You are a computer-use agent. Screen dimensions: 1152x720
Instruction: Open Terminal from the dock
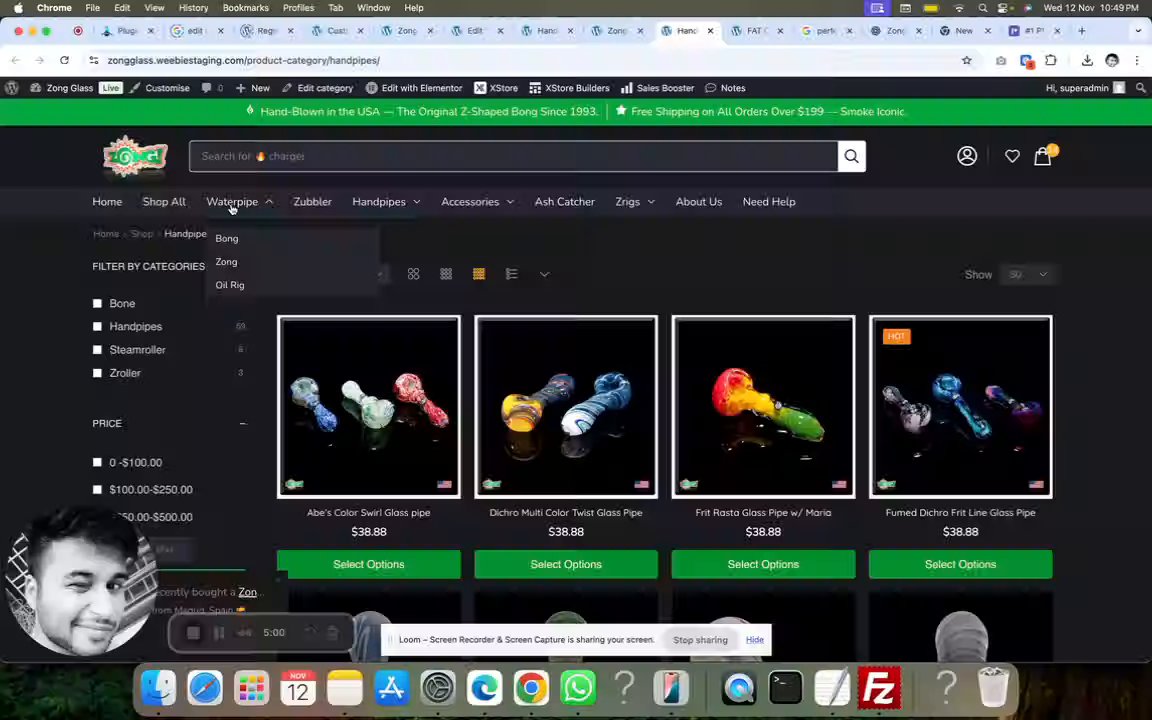click(786, 688)
